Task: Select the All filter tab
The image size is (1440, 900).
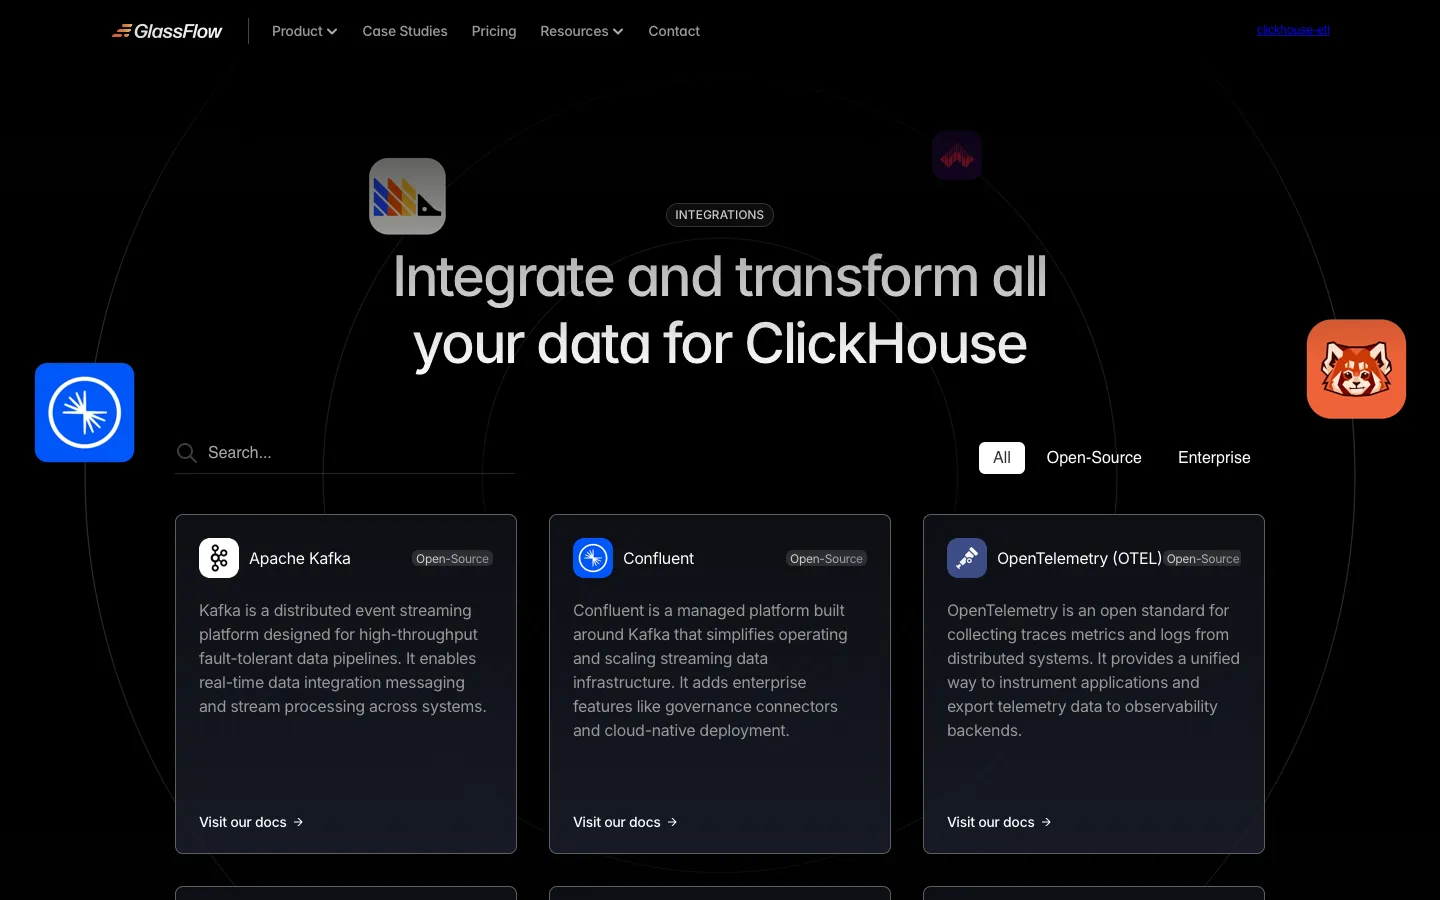Action: click(x=1002, y=457)
